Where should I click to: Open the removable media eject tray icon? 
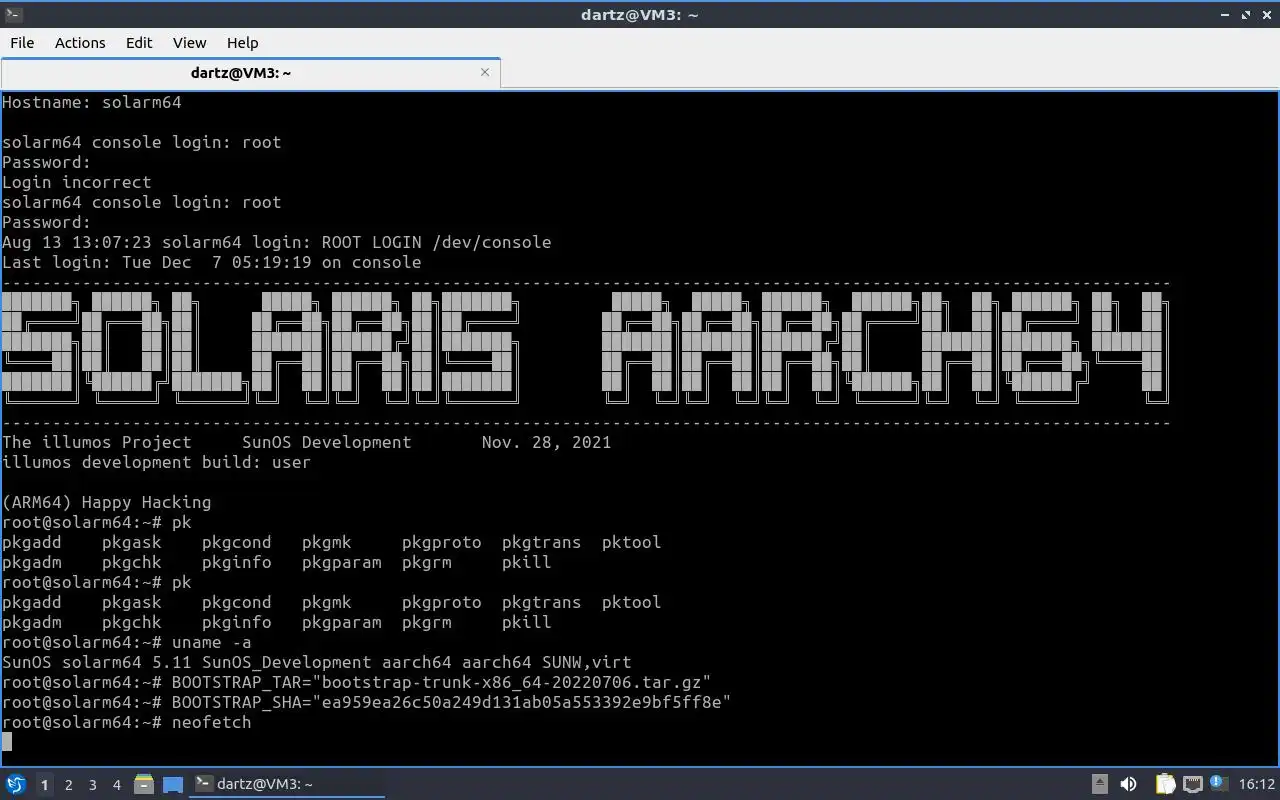coord(1100,784)
